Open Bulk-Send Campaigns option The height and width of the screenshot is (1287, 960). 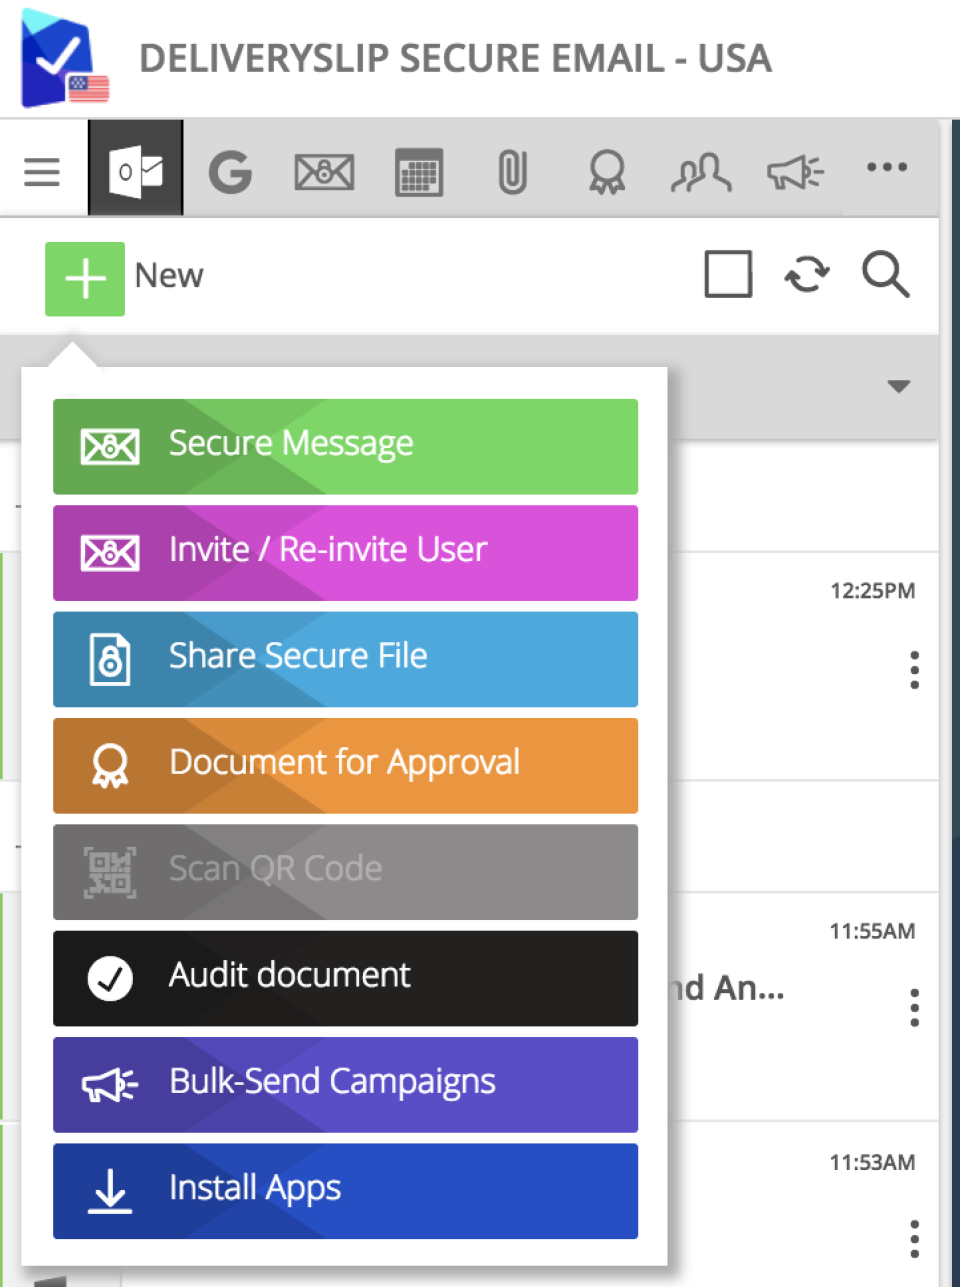point(345,1085)
